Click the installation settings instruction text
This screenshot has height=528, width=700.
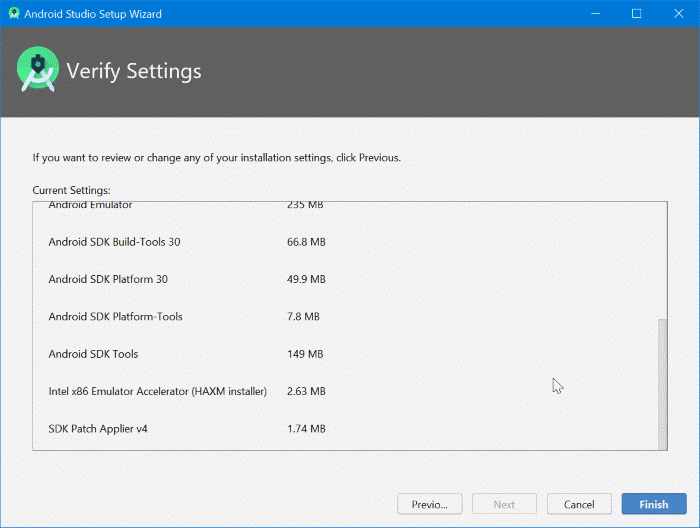click(217, 158)
